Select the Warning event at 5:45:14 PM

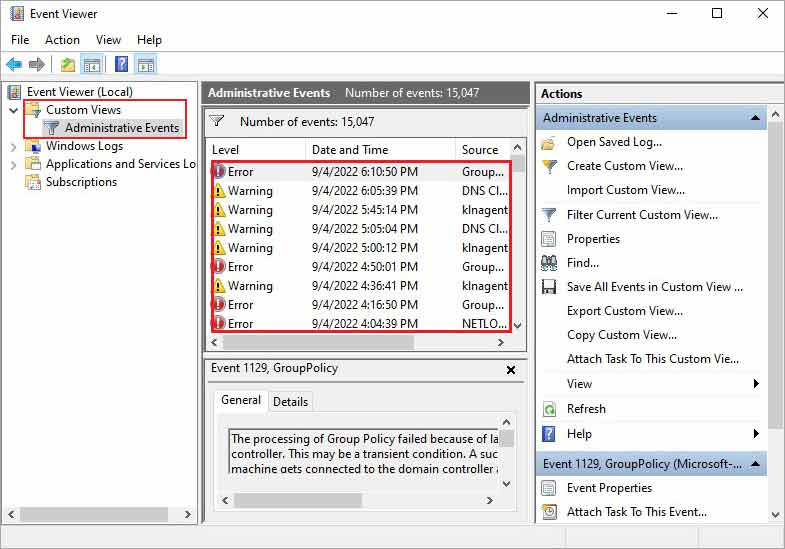pyautogui.click(x=360, y=210)
